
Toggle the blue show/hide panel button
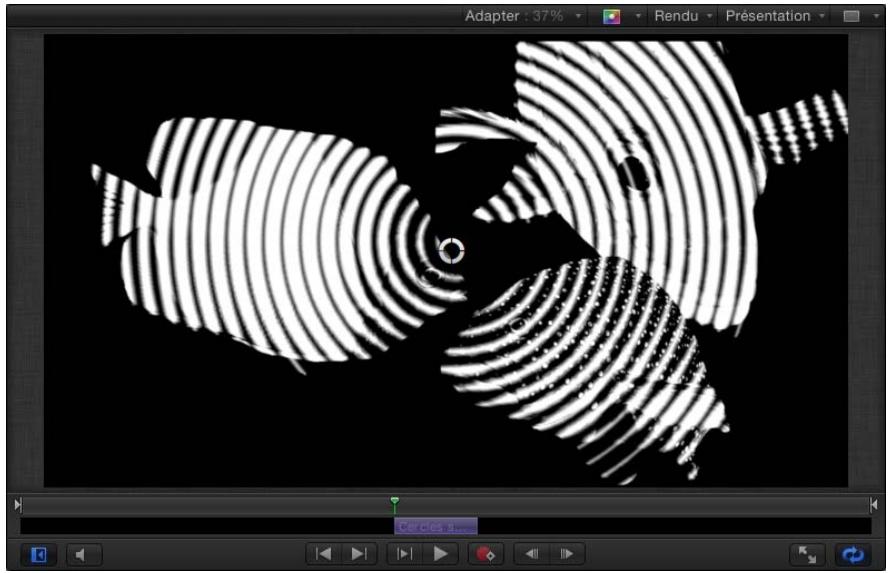39,554
